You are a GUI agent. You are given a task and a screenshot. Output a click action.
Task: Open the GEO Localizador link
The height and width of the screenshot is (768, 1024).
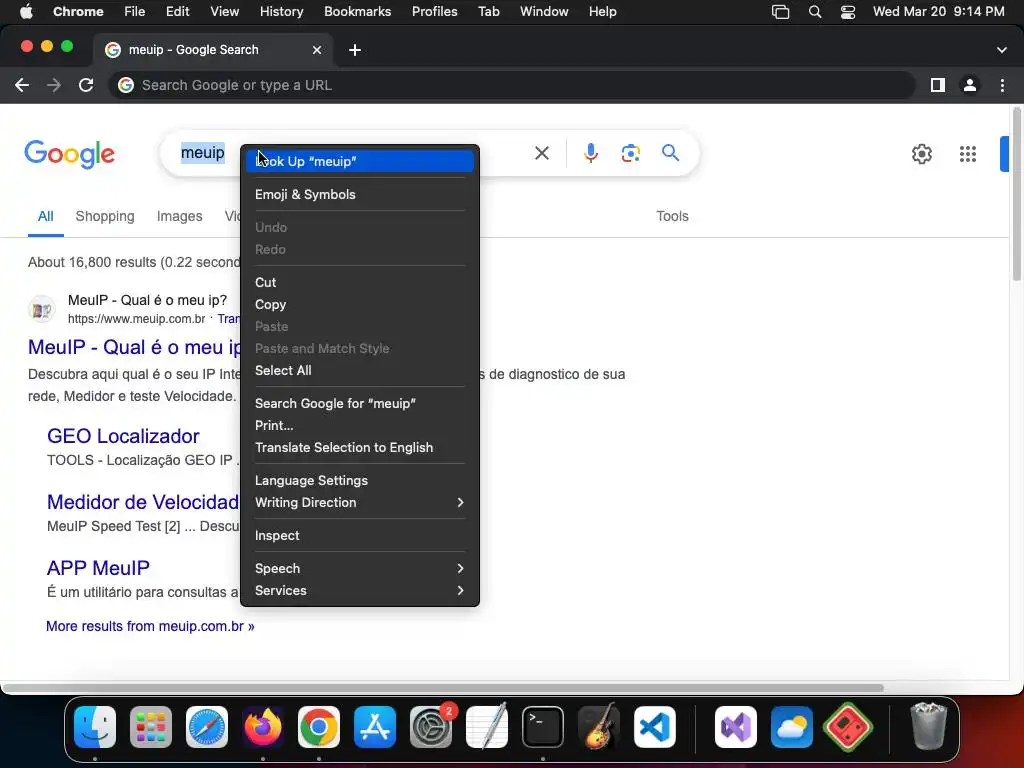pyautogui.click(x=123, y=436)
